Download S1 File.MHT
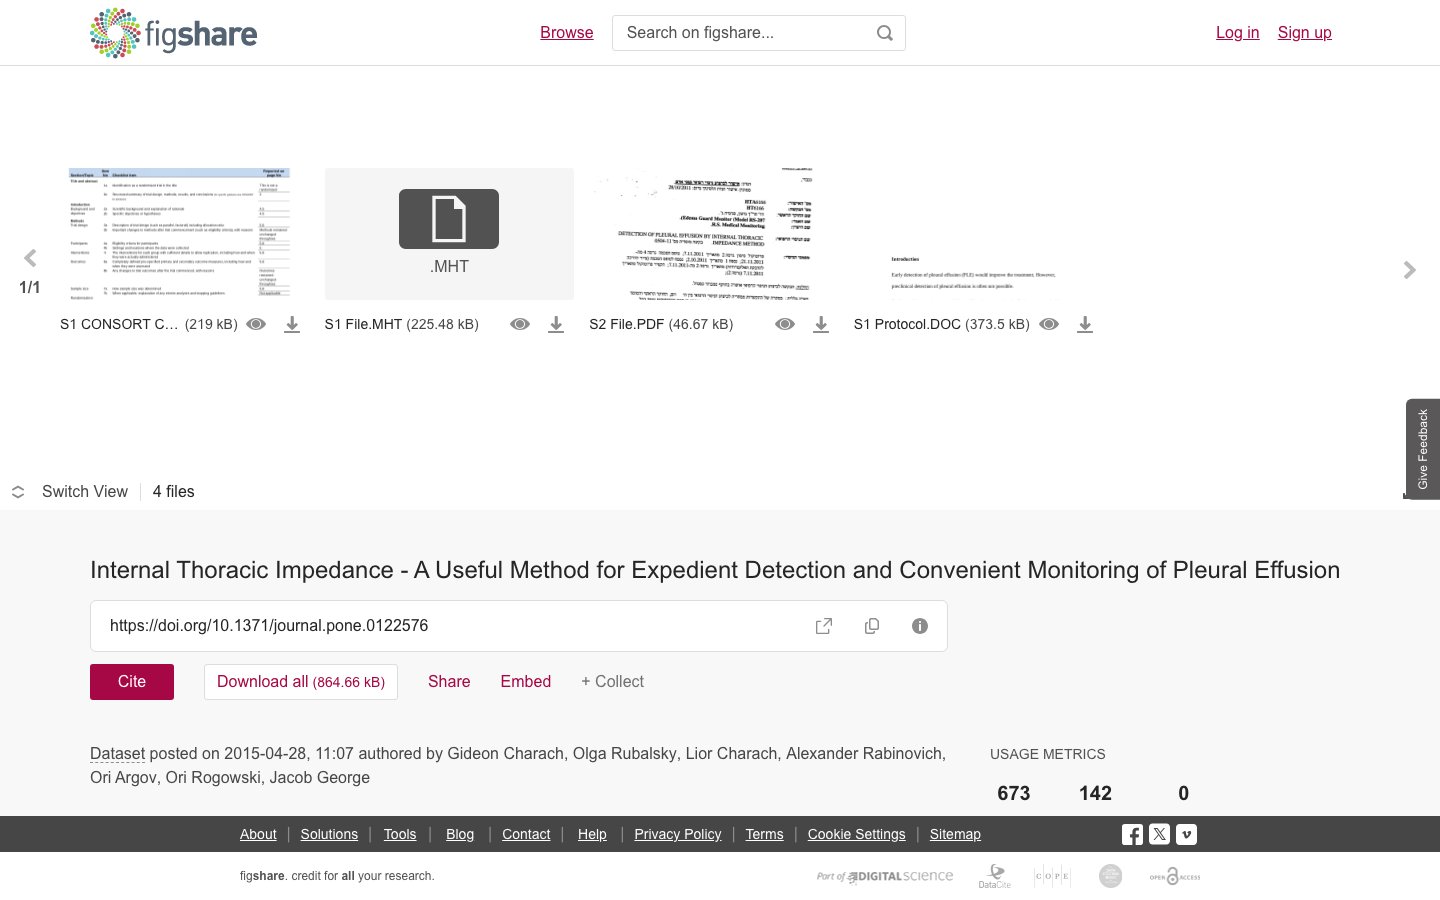This screenshot has width=1440, height=900. coord(556,324)
